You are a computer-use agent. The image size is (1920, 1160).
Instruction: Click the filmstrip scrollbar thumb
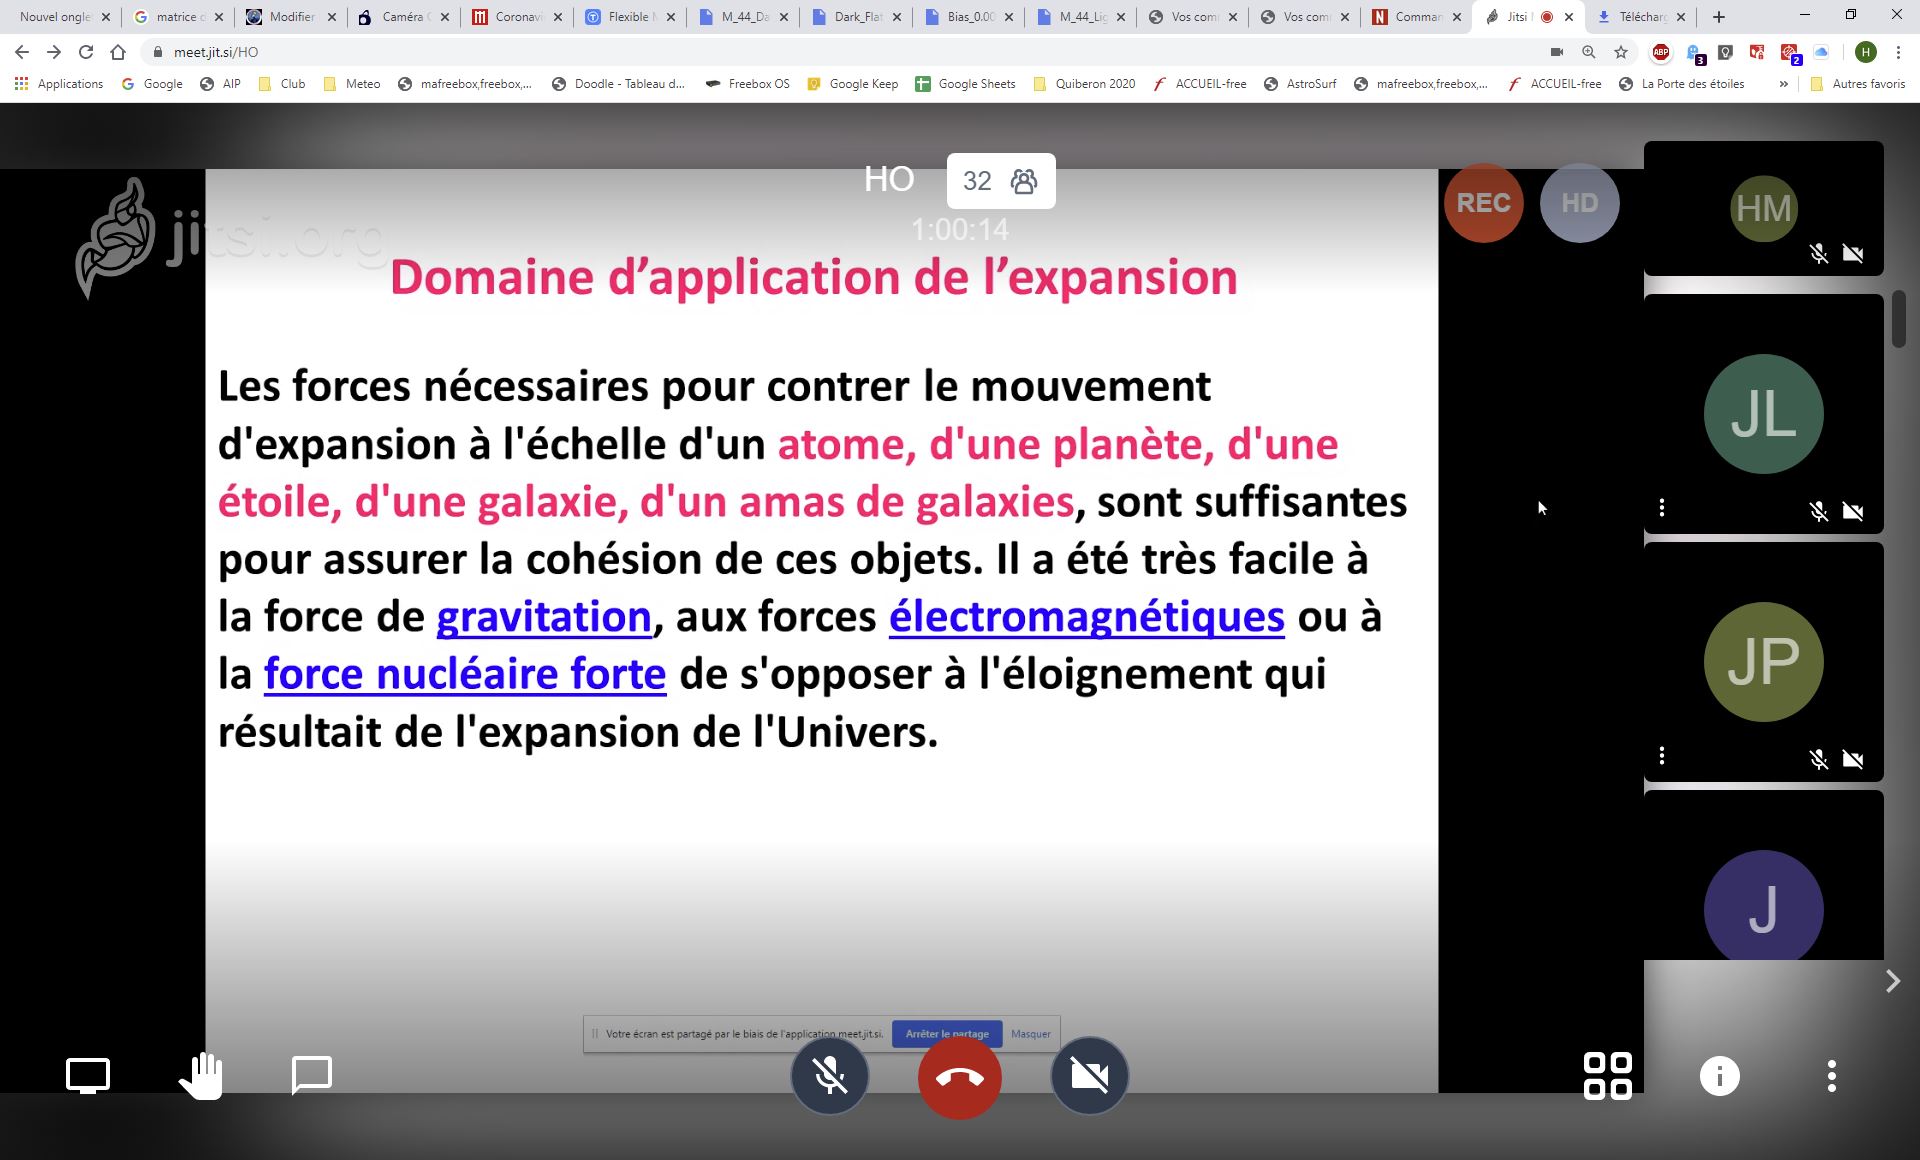(1899, 319)
